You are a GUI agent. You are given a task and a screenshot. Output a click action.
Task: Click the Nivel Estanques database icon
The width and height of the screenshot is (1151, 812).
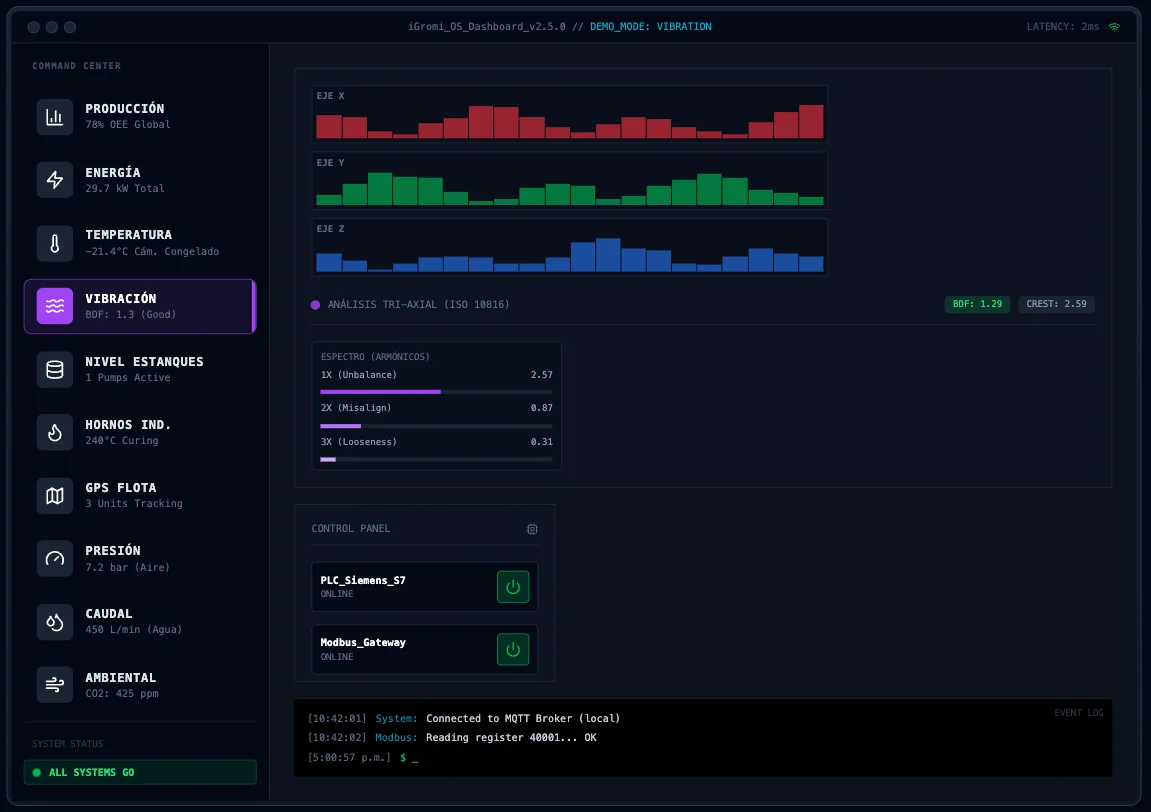(55, 369)
